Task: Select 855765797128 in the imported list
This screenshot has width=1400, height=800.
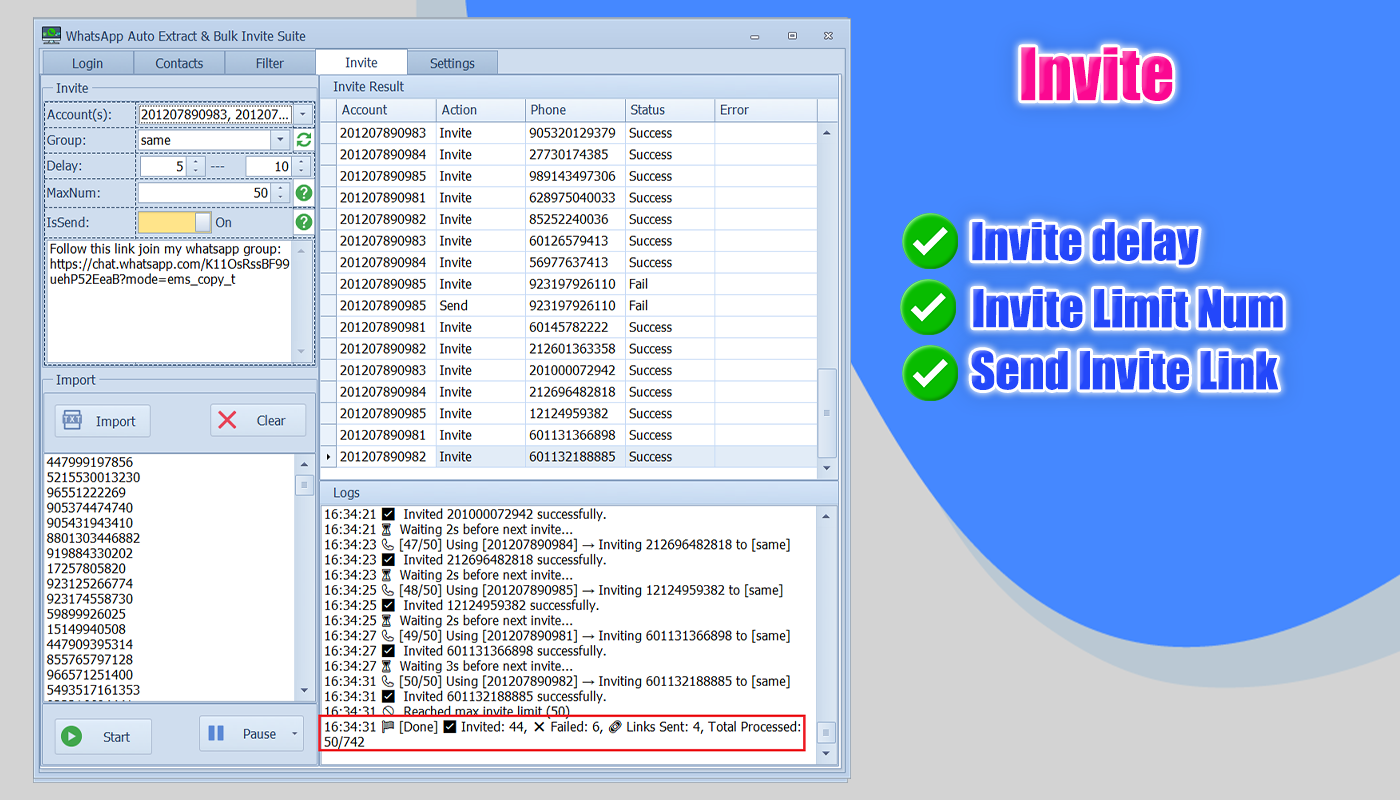Action: coord(90,660)
